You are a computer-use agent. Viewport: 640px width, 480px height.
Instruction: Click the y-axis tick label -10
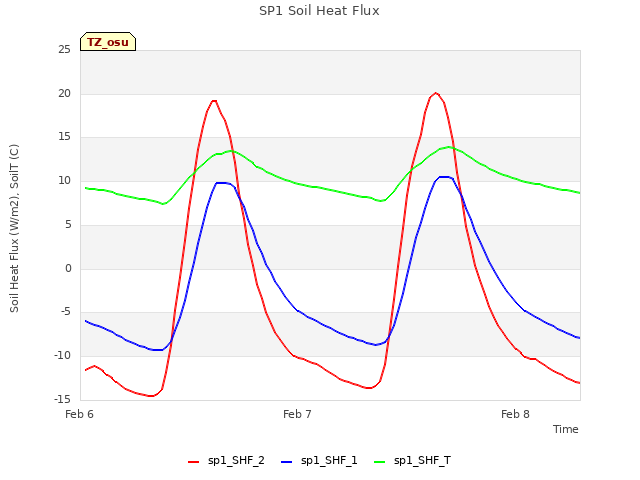click(x=62, y=356)
